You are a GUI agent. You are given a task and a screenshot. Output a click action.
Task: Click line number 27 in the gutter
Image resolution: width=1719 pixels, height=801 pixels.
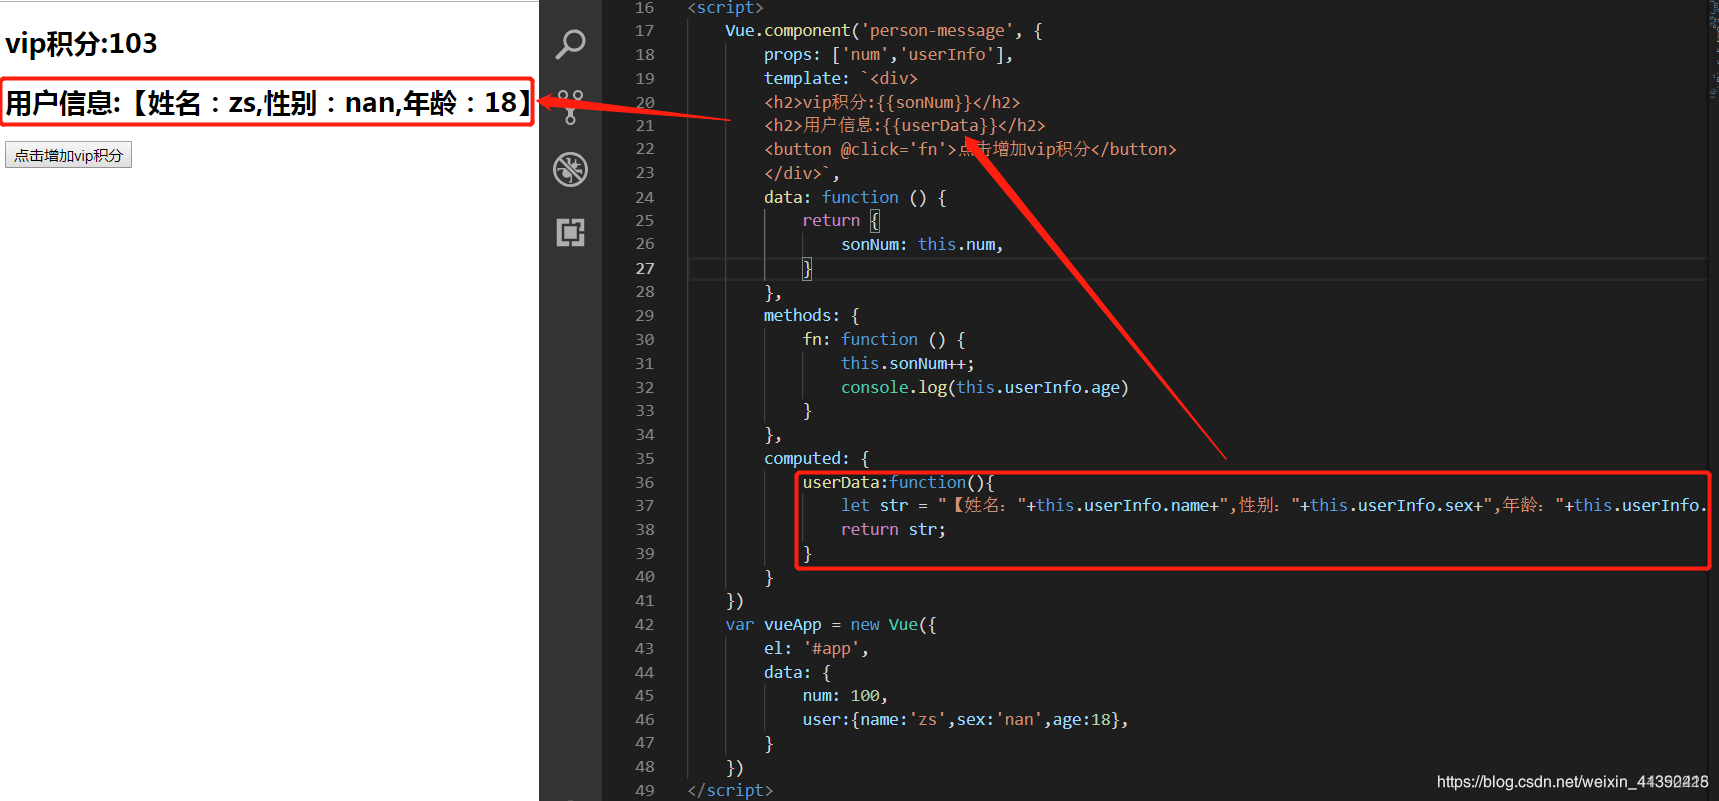[x=645, y=268]
